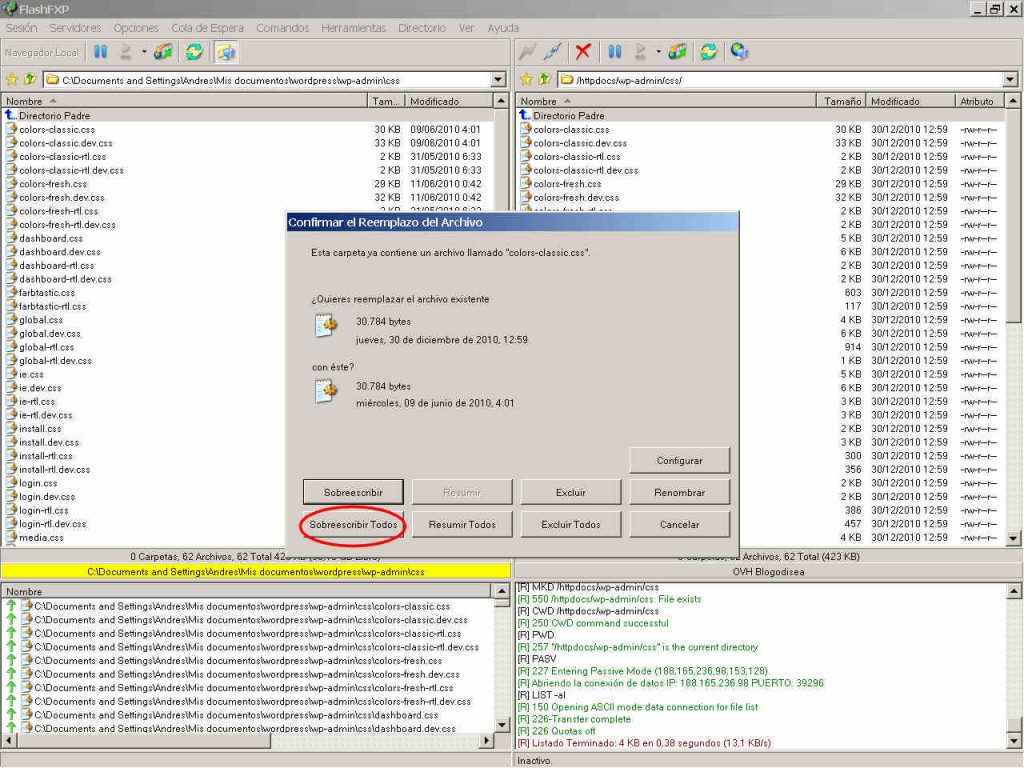This screenshot has height=768, width=1024.
Task: Expand the local path dropdown
Action: [499, 80]
